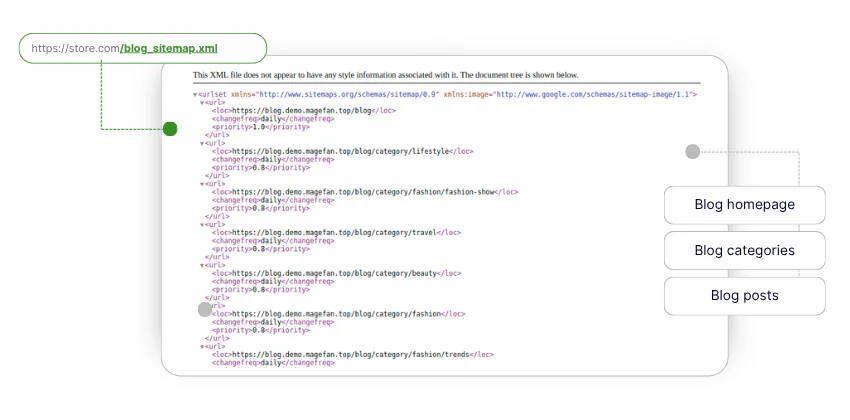Click the sitemaps.org schema xmlns value
This screenshot has width=850, height=420.
(x=348, y=94)
